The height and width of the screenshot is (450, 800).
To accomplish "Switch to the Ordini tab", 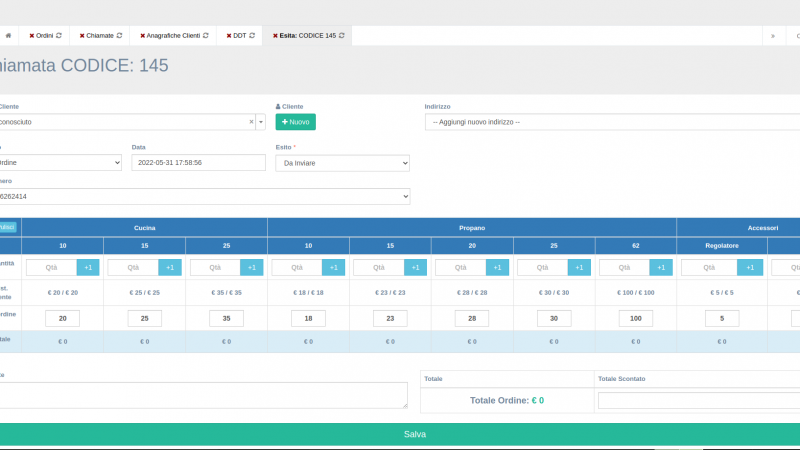I will point(44,35).
